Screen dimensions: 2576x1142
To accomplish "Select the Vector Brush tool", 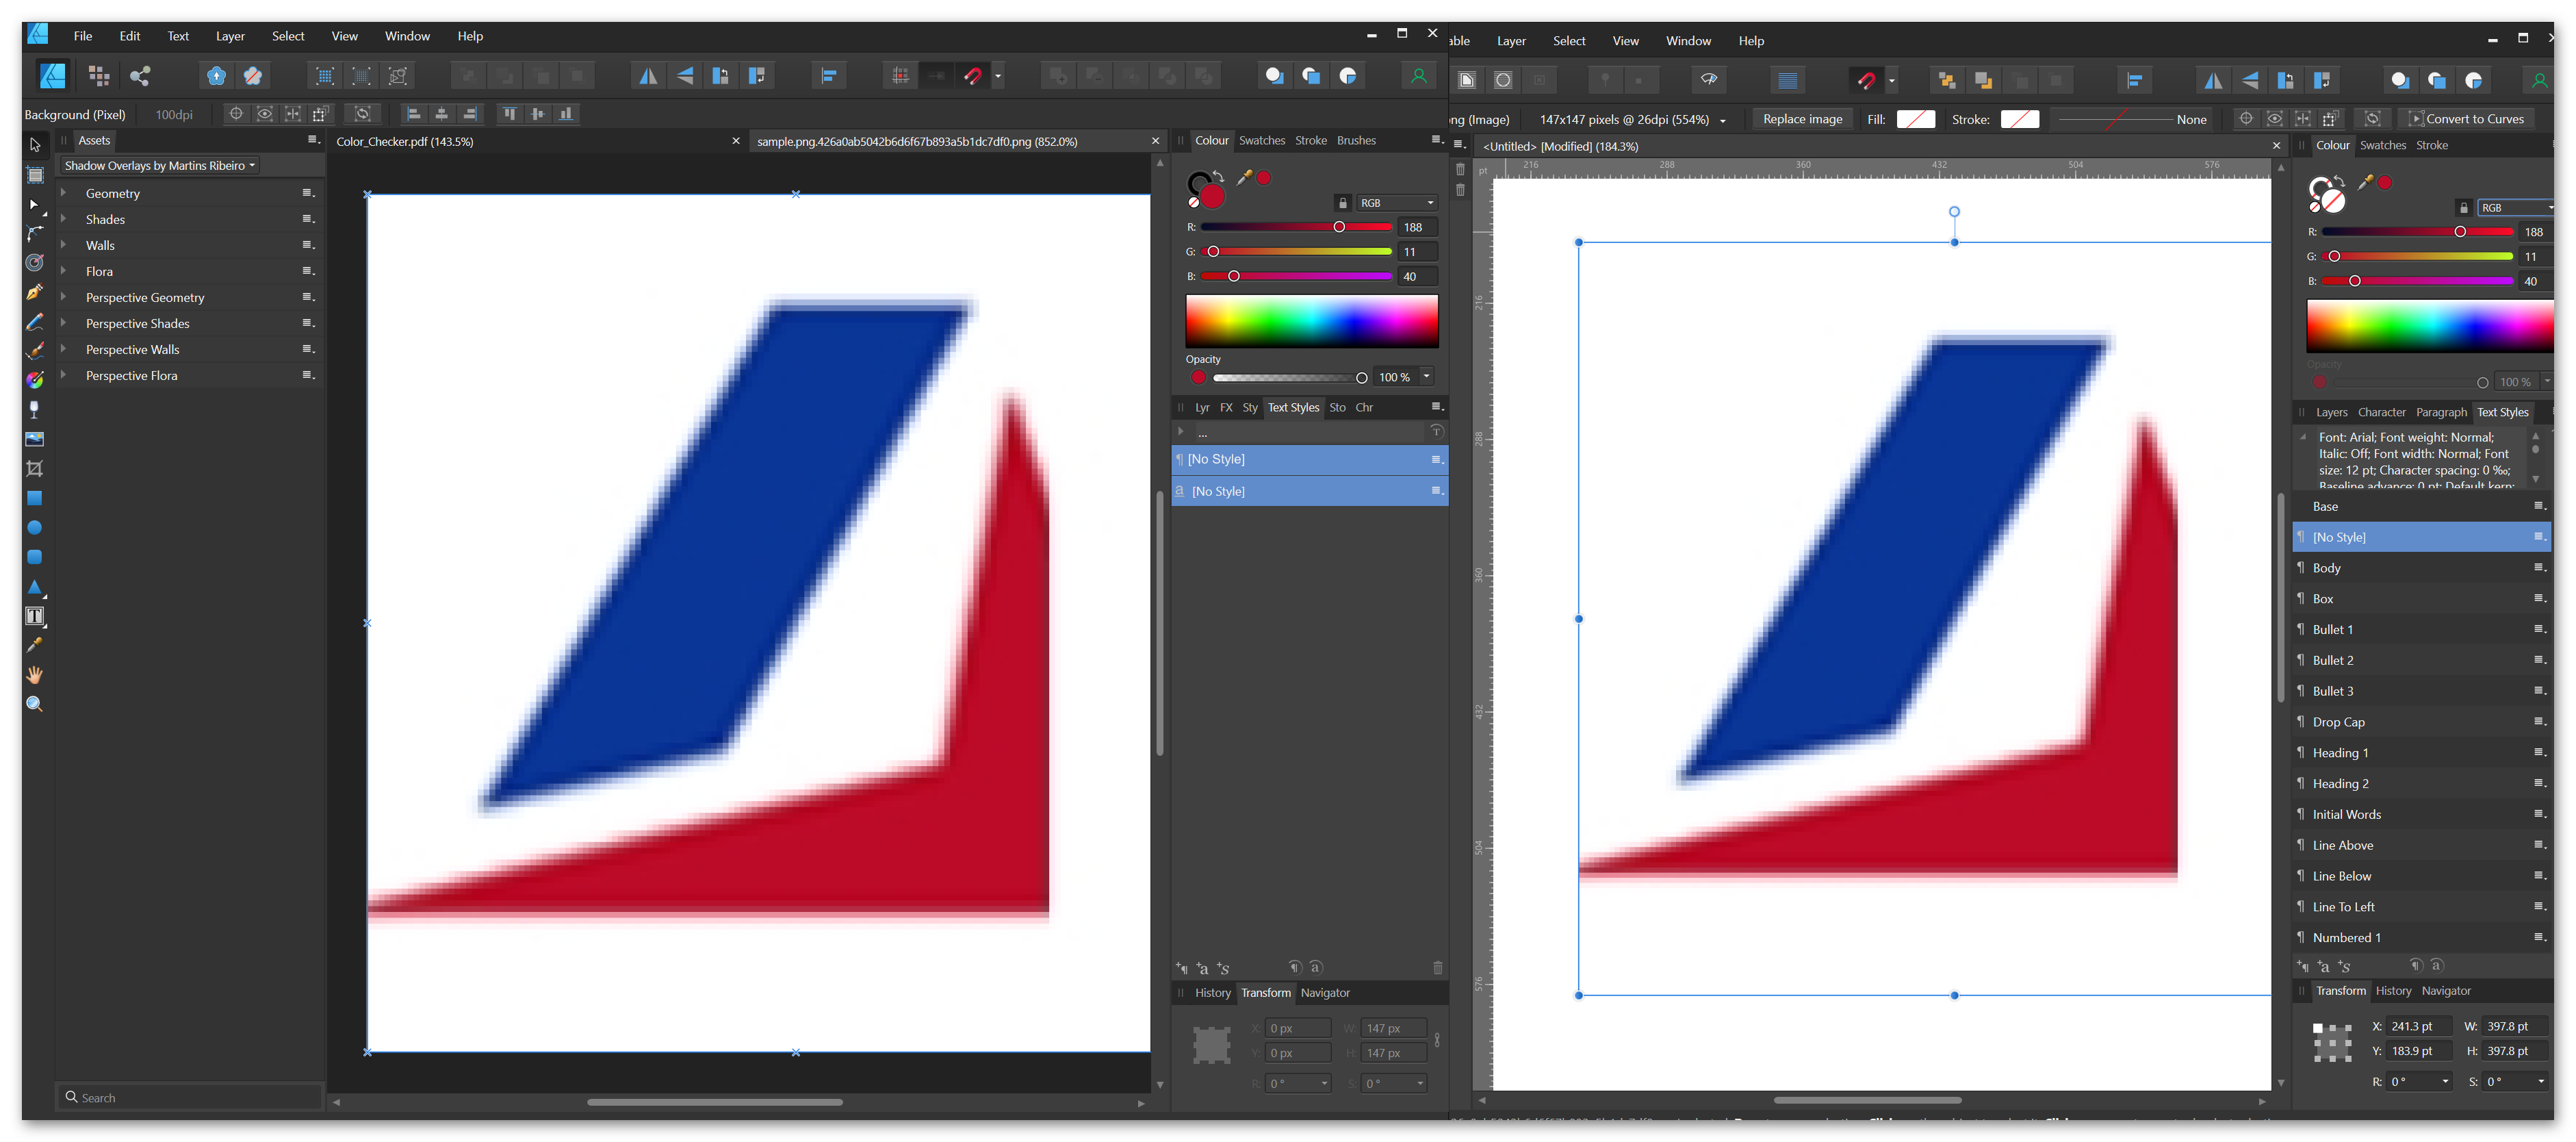I will coord(35,351).
